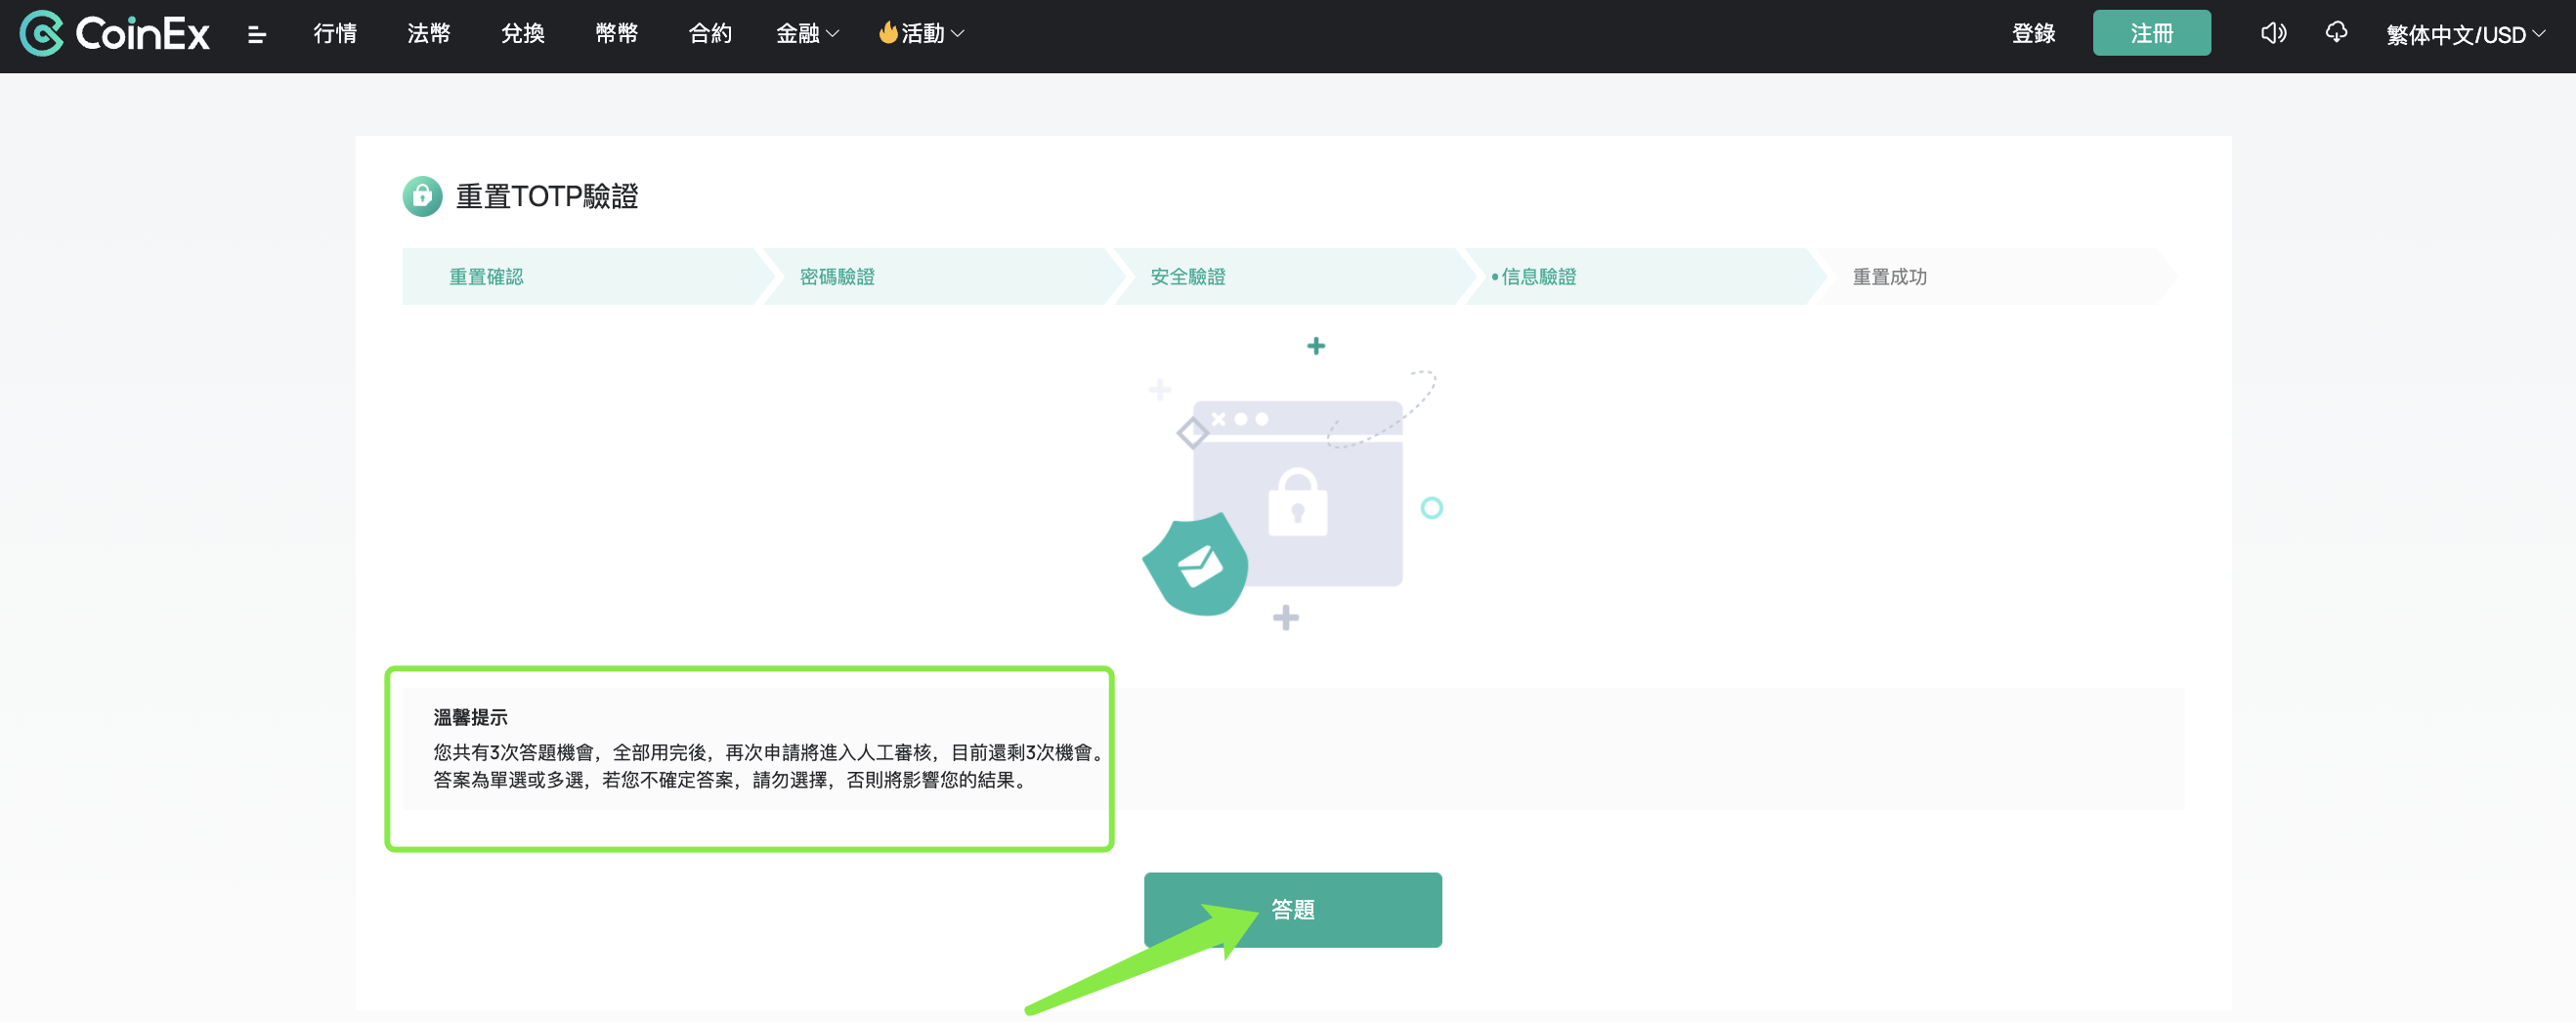This screenshot has height=1022, width=2576.
Task: Open the hamburger menu icon beside logo
Action: click(x=257, y=35)
